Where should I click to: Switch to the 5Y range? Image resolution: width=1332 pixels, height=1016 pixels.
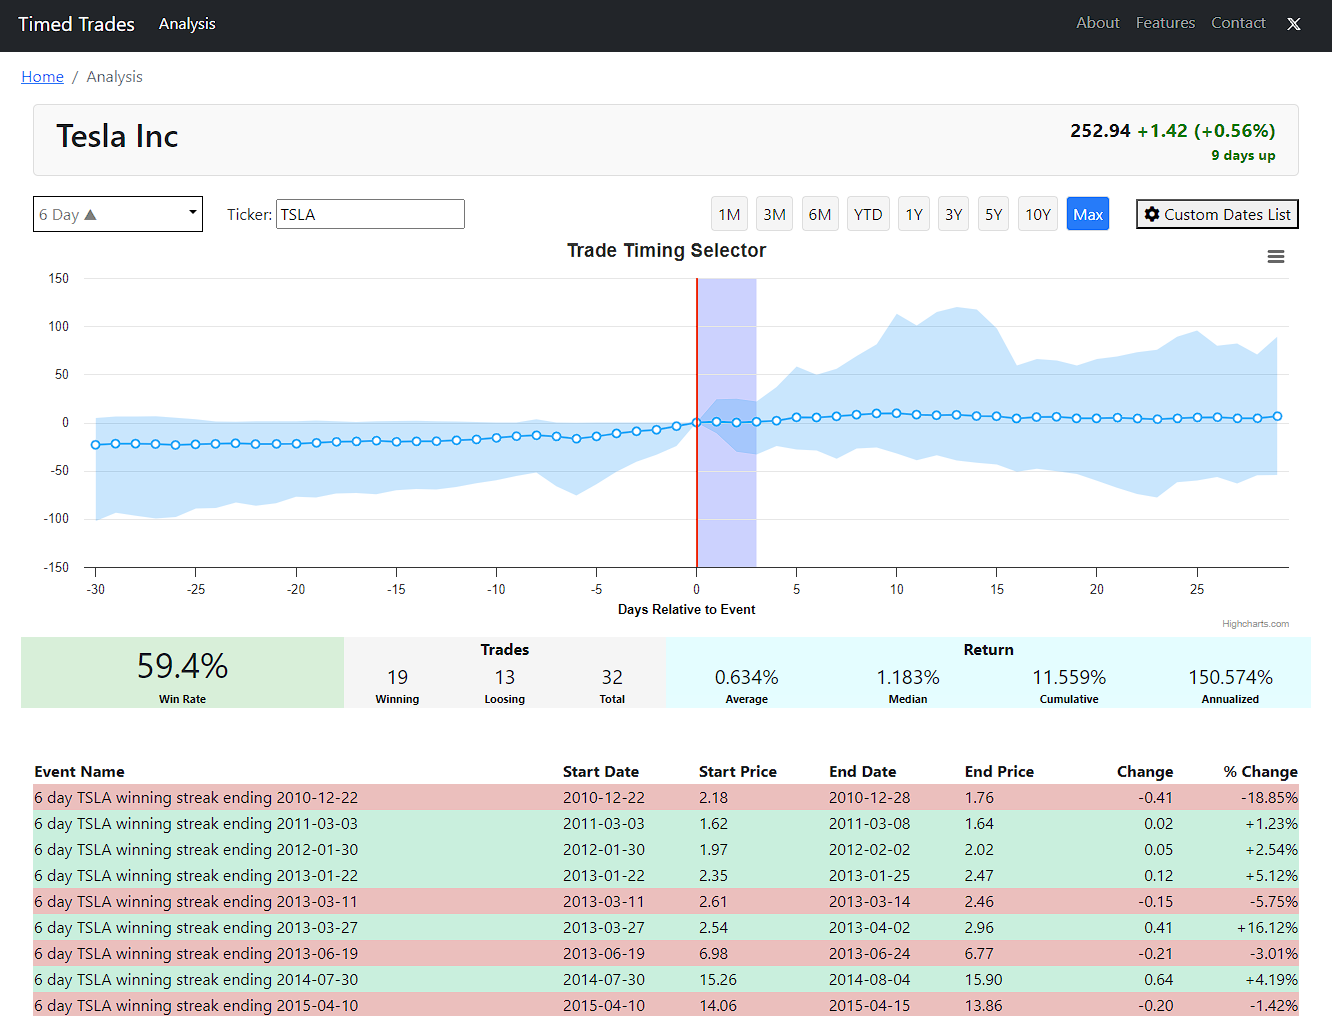[993, 214]
